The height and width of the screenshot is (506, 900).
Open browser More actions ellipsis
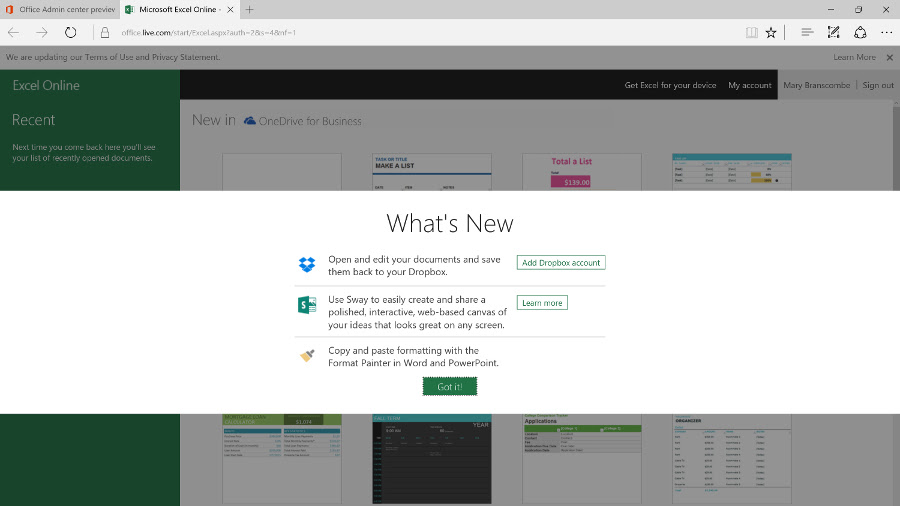(887, 33)
